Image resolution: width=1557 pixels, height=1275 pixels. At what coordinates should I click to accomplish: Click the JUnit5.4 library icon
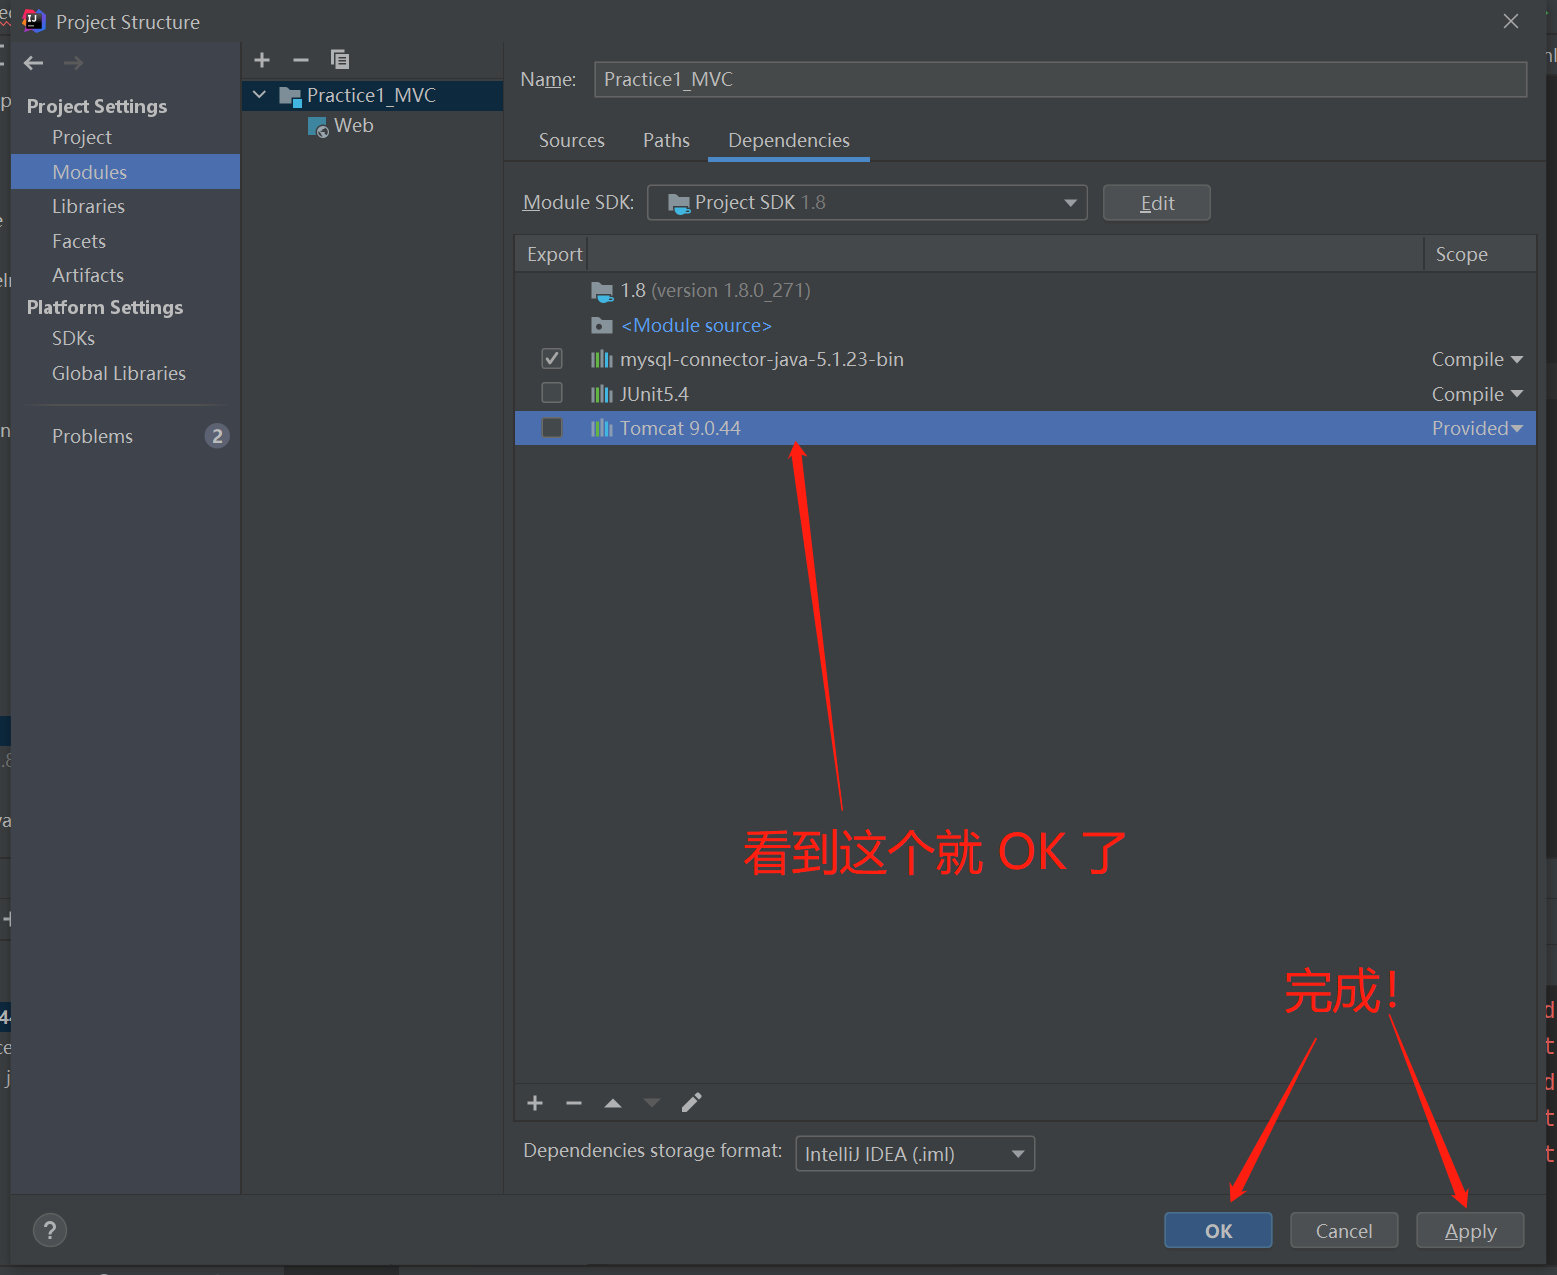pyautogui.click(x=601, y=394)
